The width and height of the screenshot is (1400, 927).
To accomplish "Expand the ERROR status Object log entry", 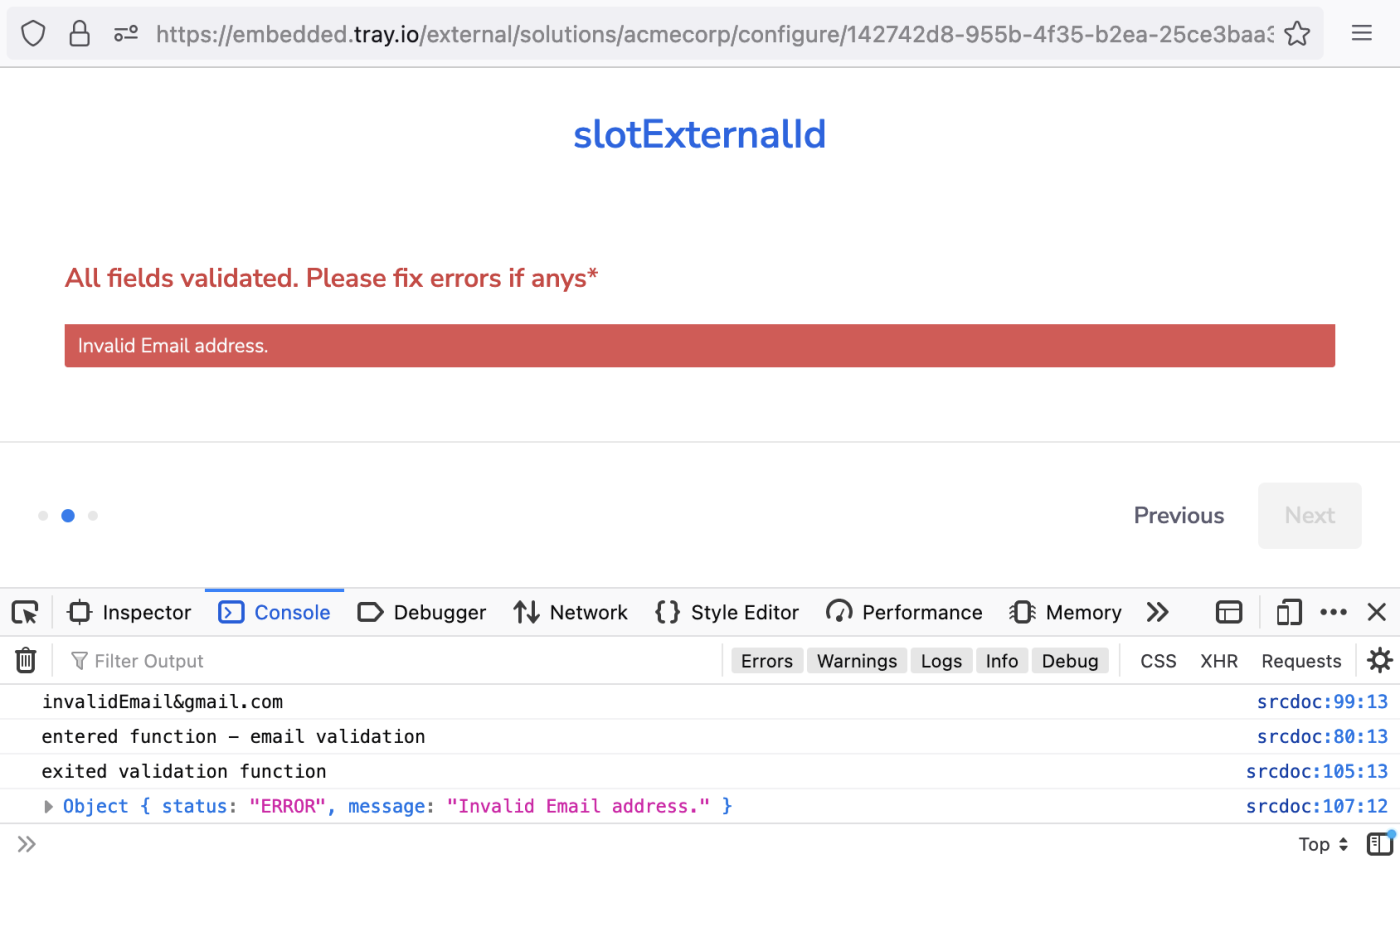I will tap(47, 806).
